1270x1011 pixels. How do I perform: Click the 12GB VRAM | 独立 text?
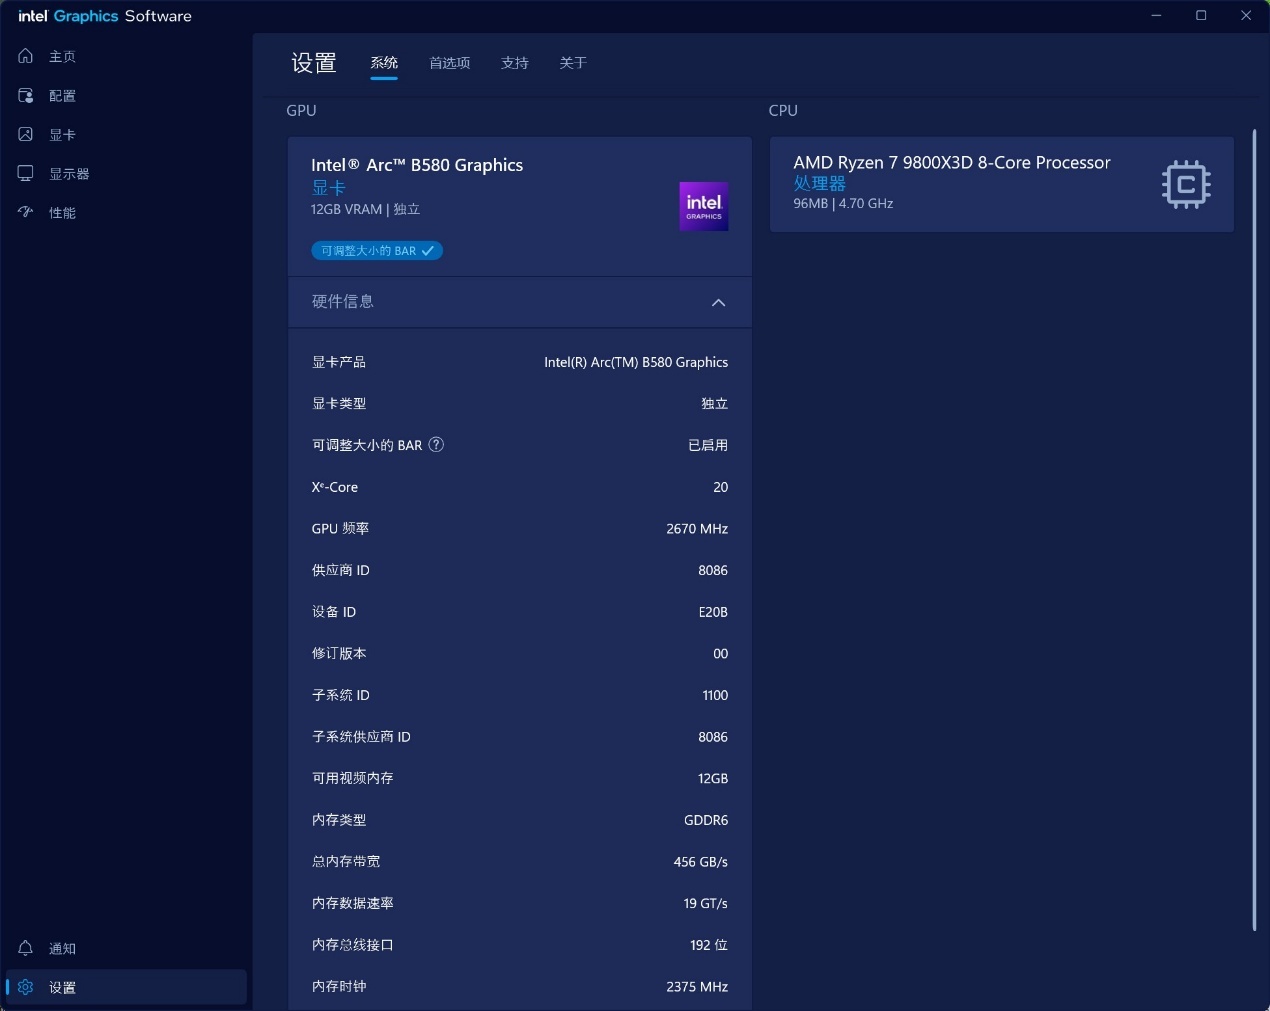click(365, 209)
